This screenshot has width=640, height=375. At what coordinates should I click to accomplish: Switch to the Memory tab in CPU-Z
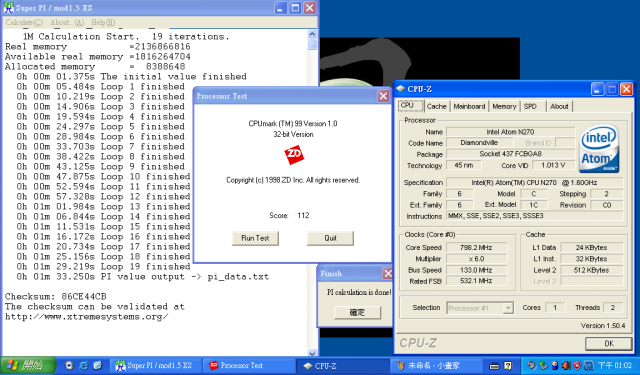504,106
